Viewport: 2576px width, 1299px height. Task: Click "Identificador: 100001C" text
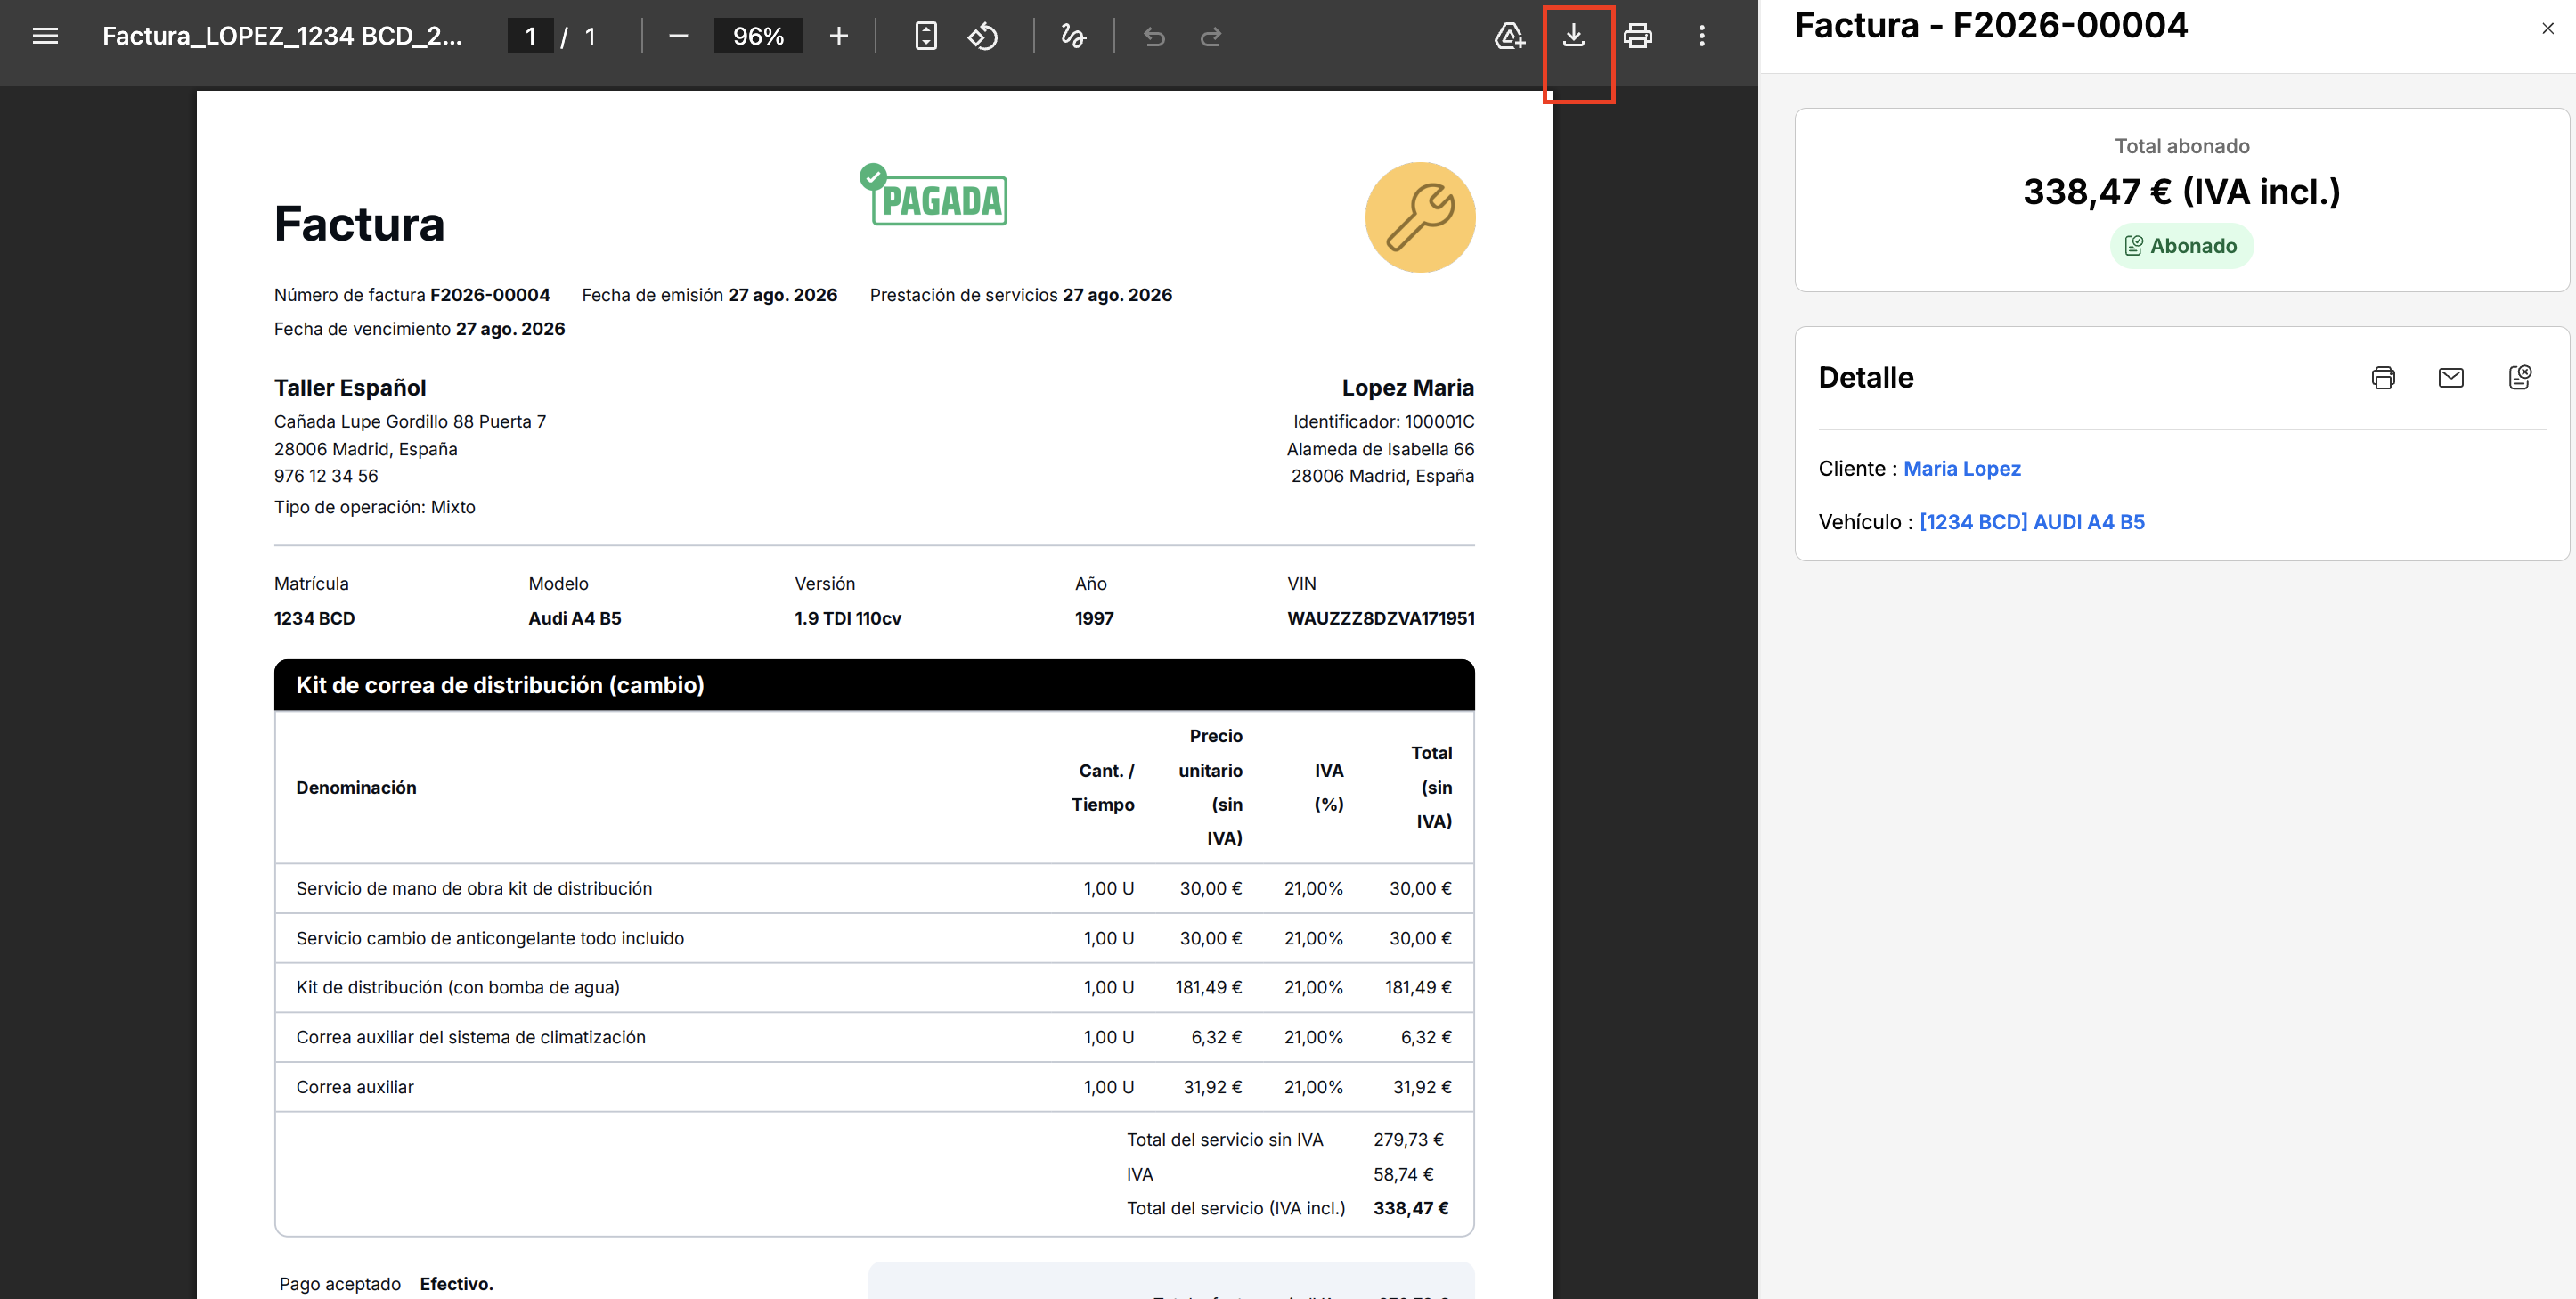click(x=1383, y=421)
